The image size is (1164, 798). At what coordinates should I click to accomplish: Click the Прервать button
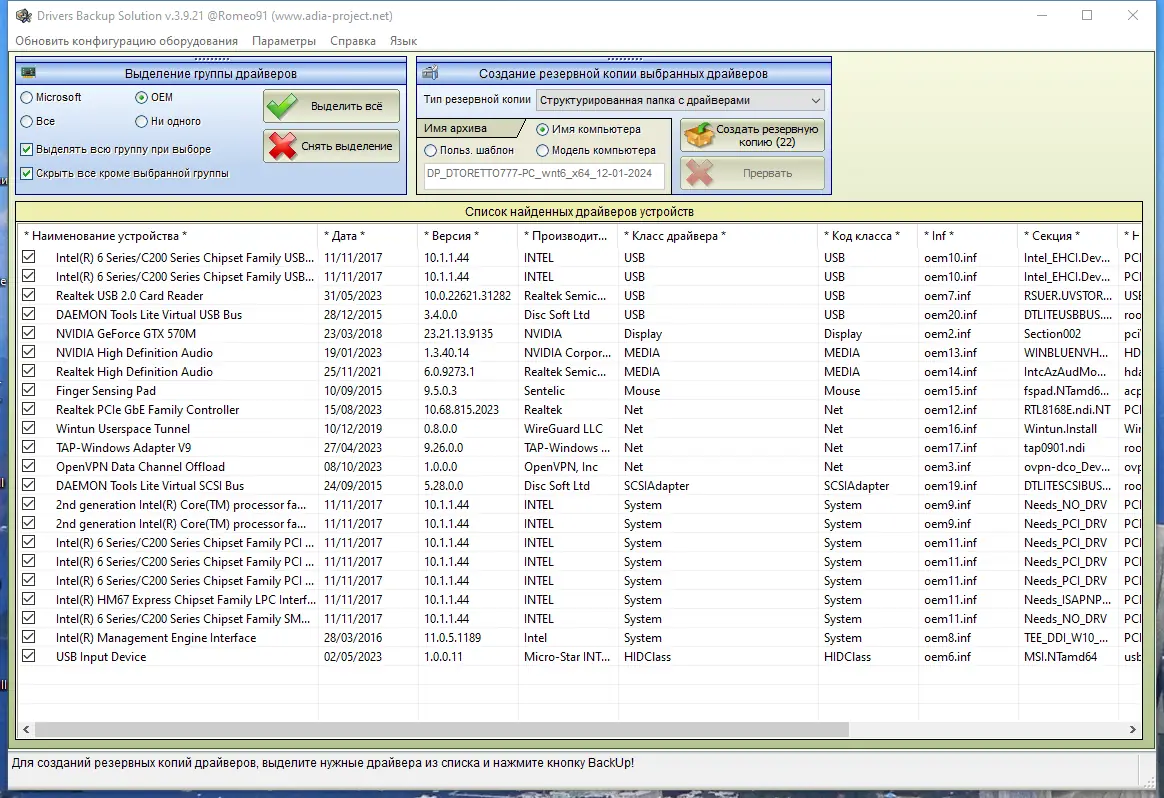[753, 173]
